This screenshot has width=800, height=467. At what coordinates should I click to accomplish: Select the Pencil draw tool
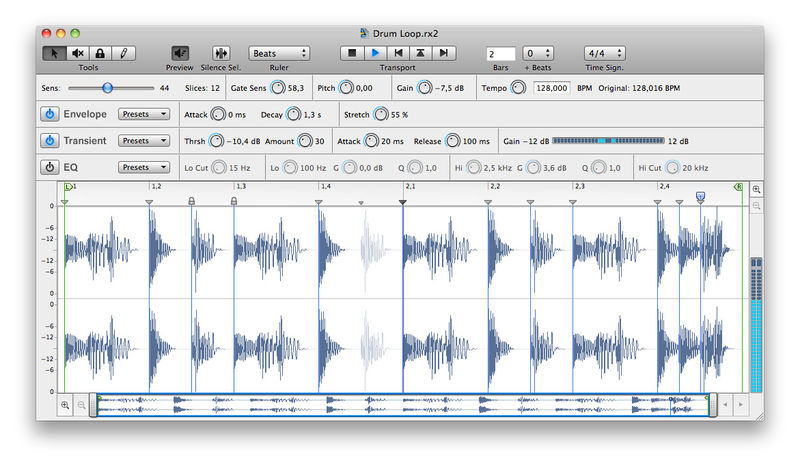click(x=123, y=53)
